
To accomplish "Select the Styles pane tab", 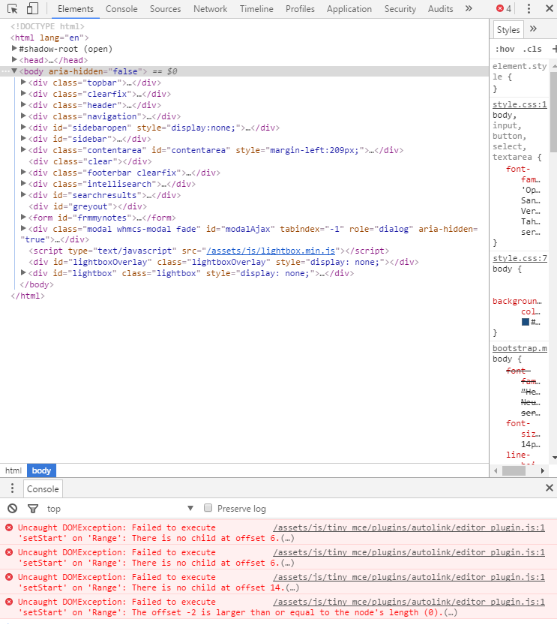I will point(508,30).
